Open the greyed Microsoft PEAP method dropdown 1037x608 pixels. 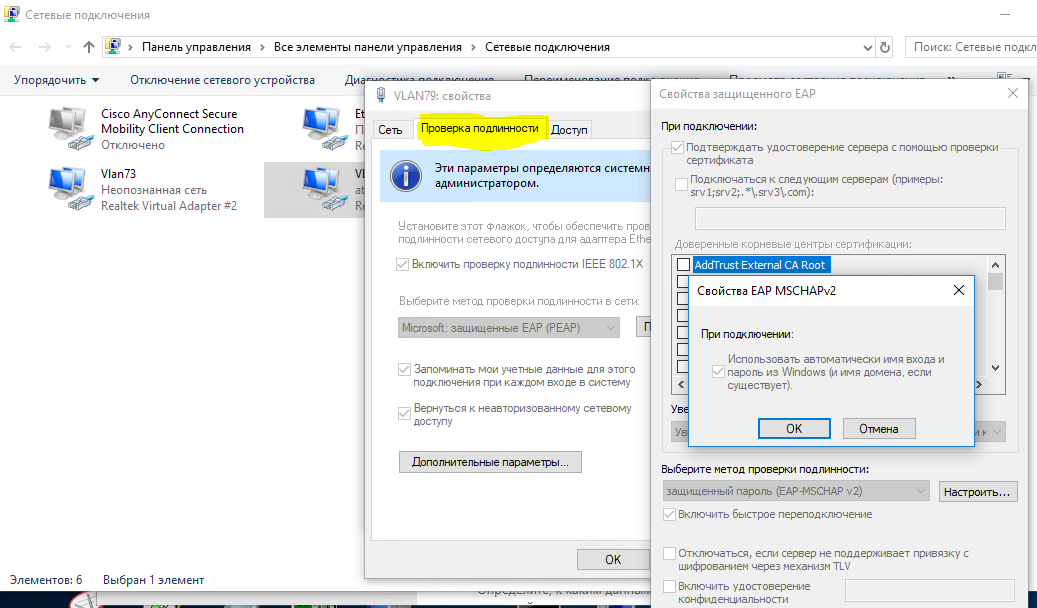click(x=509, y=327)
